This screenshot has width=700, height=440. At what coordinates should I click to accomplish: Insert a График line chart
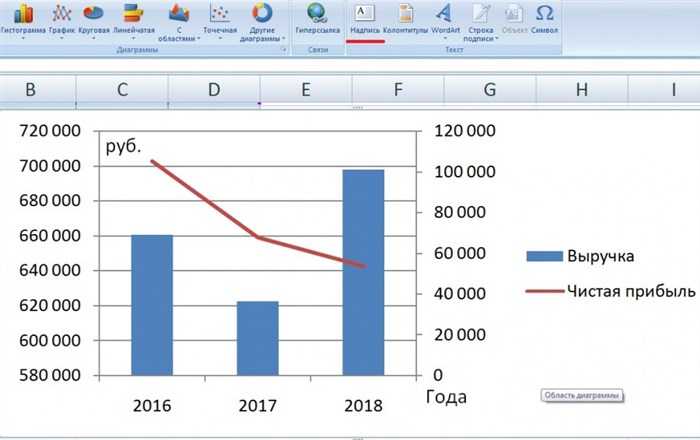click(62, 21)
